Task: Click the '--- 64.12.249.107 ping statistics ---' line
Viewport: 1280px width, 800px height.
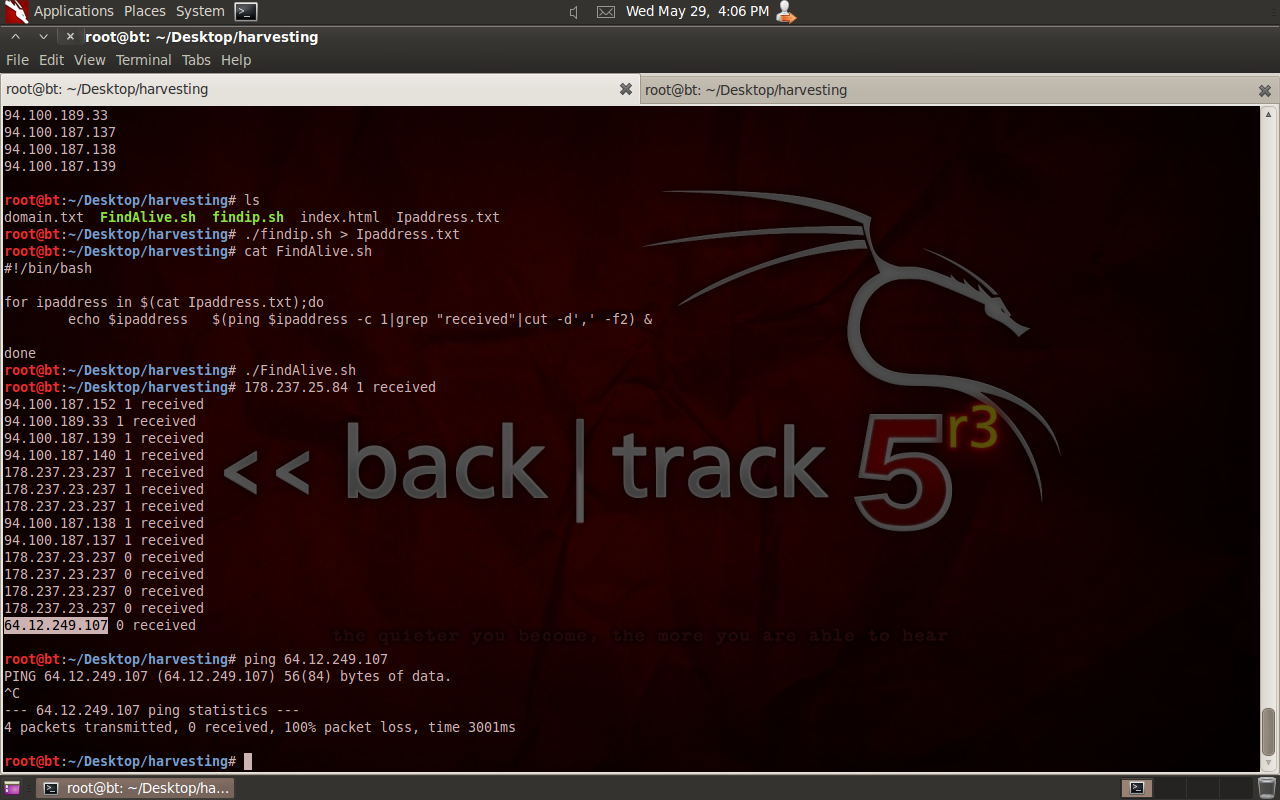Action: [x=152, y=710]
